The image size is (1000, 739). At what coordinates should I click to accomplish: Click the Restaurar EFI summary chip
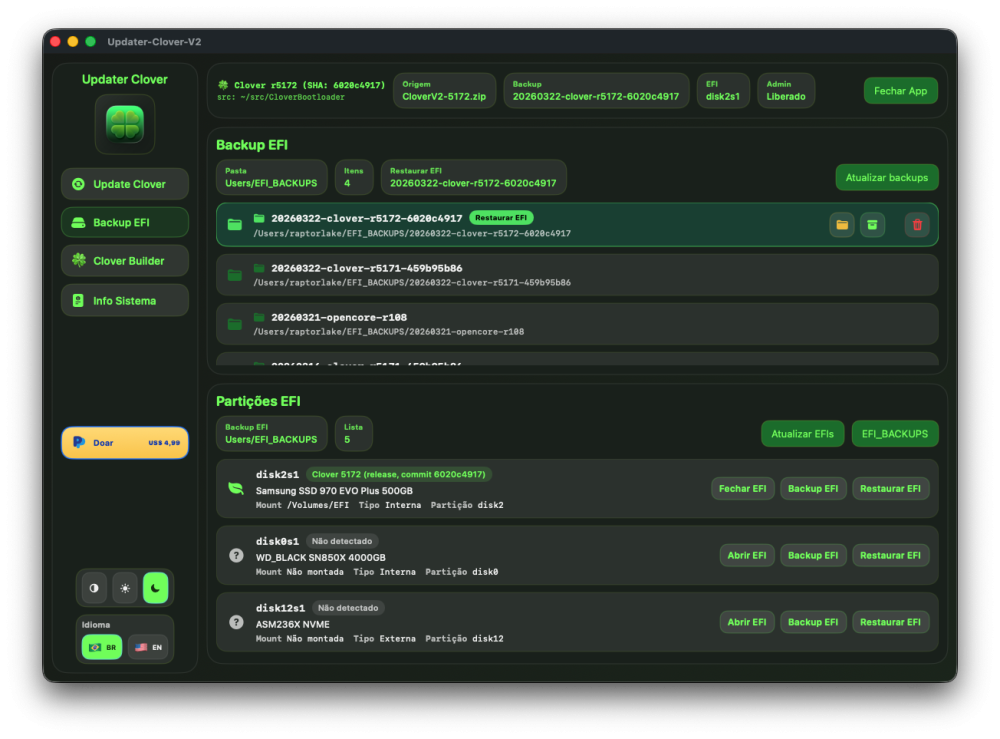point(473,177)
